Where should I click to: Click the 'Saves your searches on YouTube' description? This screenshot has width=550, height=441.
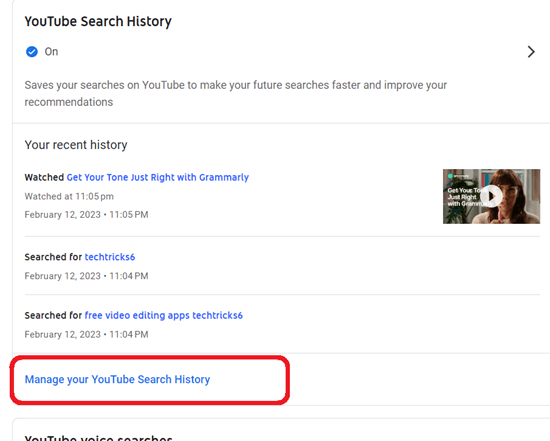pyautogui.click(x=236, y=93)
